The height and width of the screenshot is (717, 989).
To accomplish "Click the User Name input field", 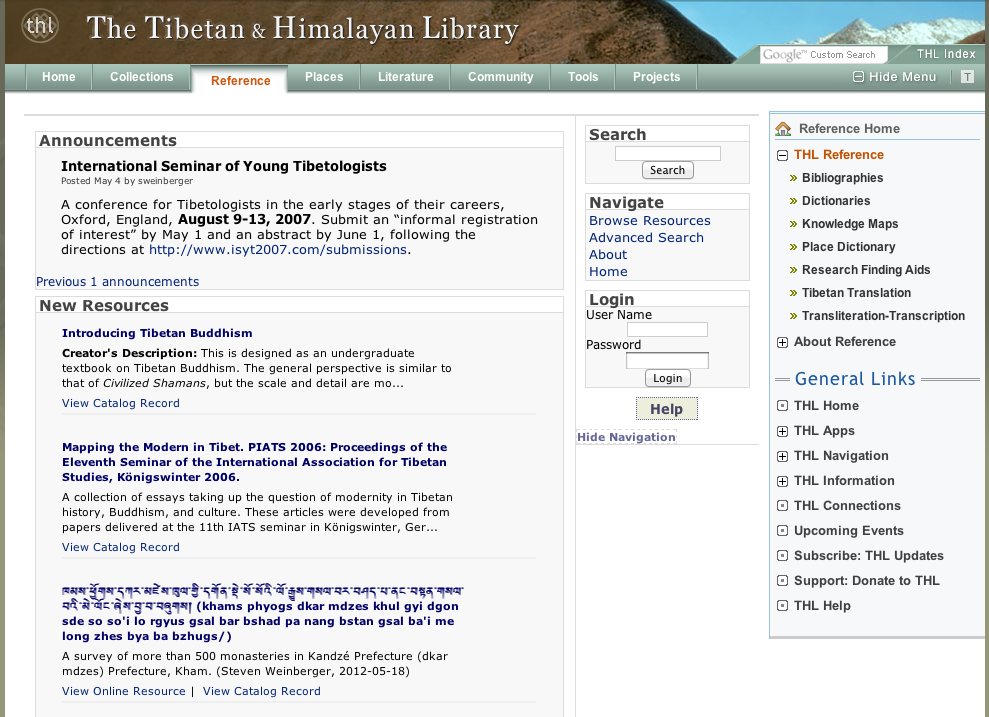I will (x=667, y=329).
